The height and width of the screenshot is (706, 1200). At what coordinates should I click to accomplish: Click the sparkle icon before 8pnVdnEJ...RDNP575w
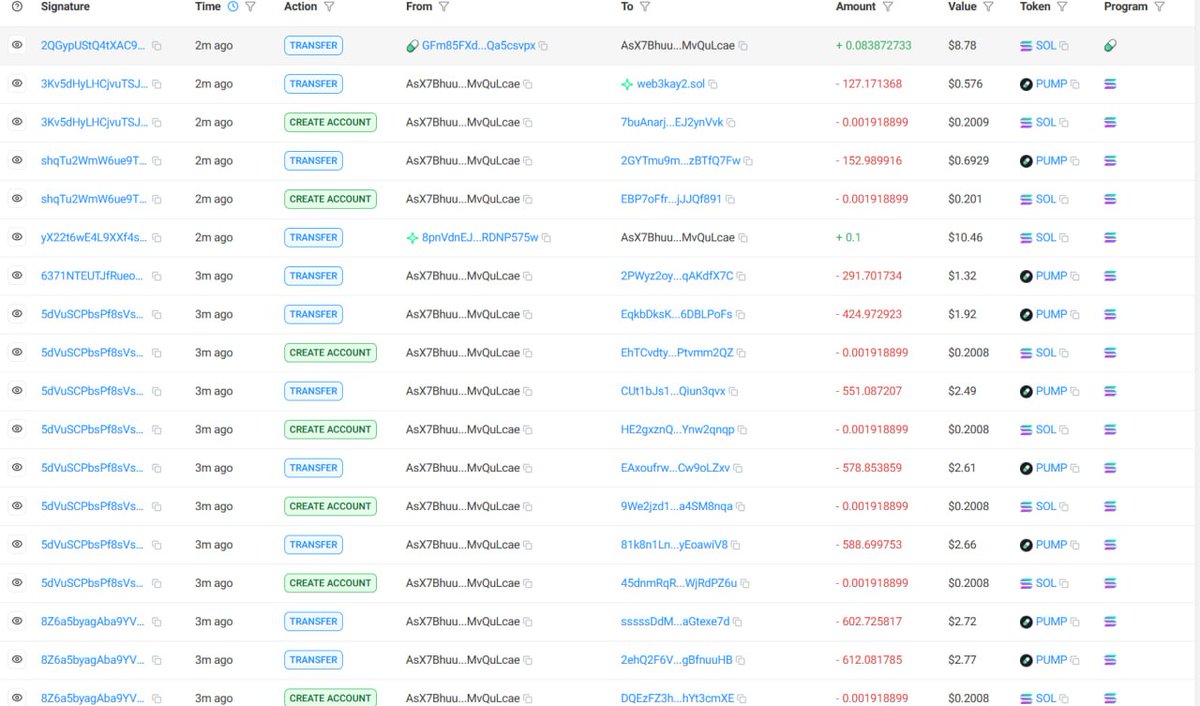[x=412, y=238]
